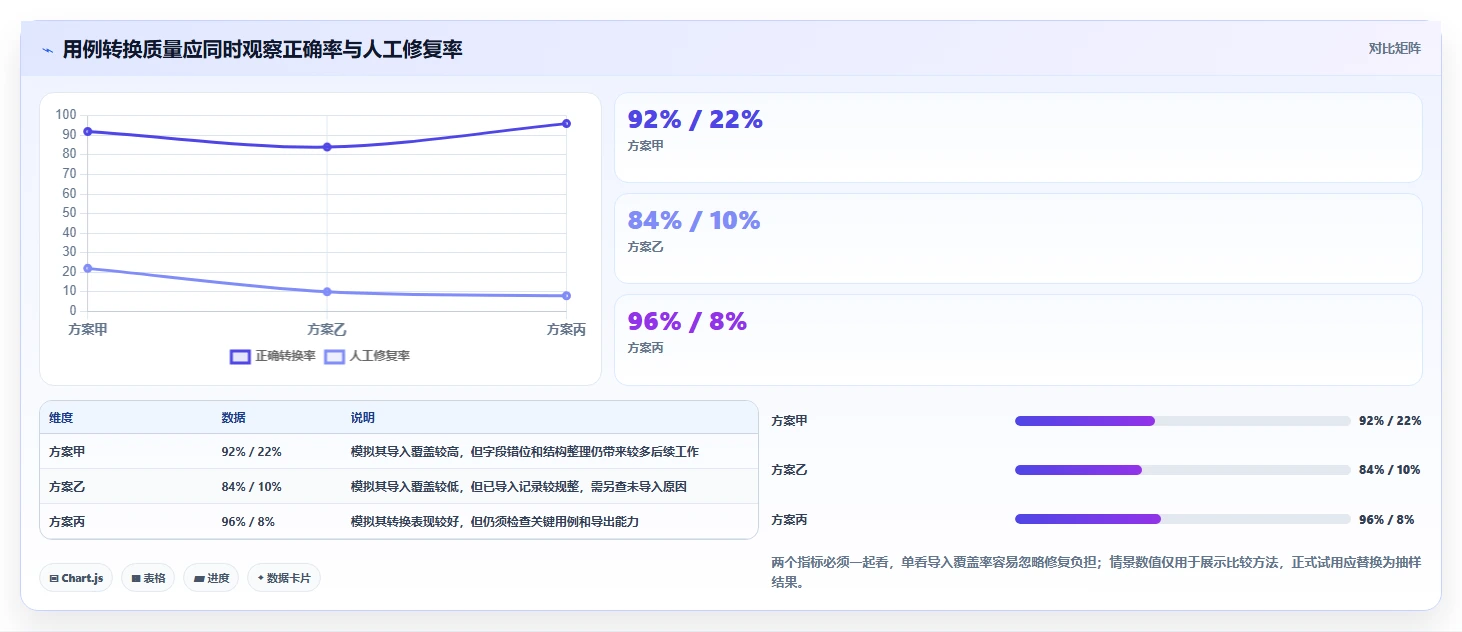This screenshot has height=632, width=1462.
Task: Click the 方案乙 label on chart x-axis
Action: pos(327,329)
